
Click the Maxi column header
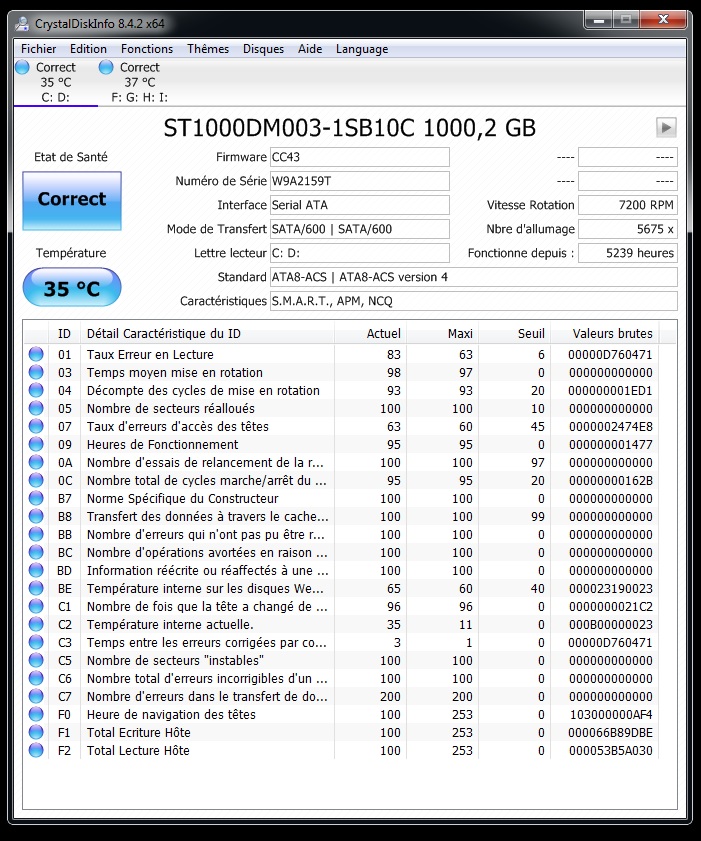[x=442, y=334]
